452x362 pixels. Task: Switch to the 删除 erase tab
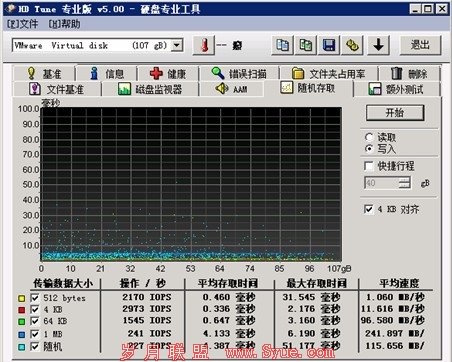(x=409, y=74)
